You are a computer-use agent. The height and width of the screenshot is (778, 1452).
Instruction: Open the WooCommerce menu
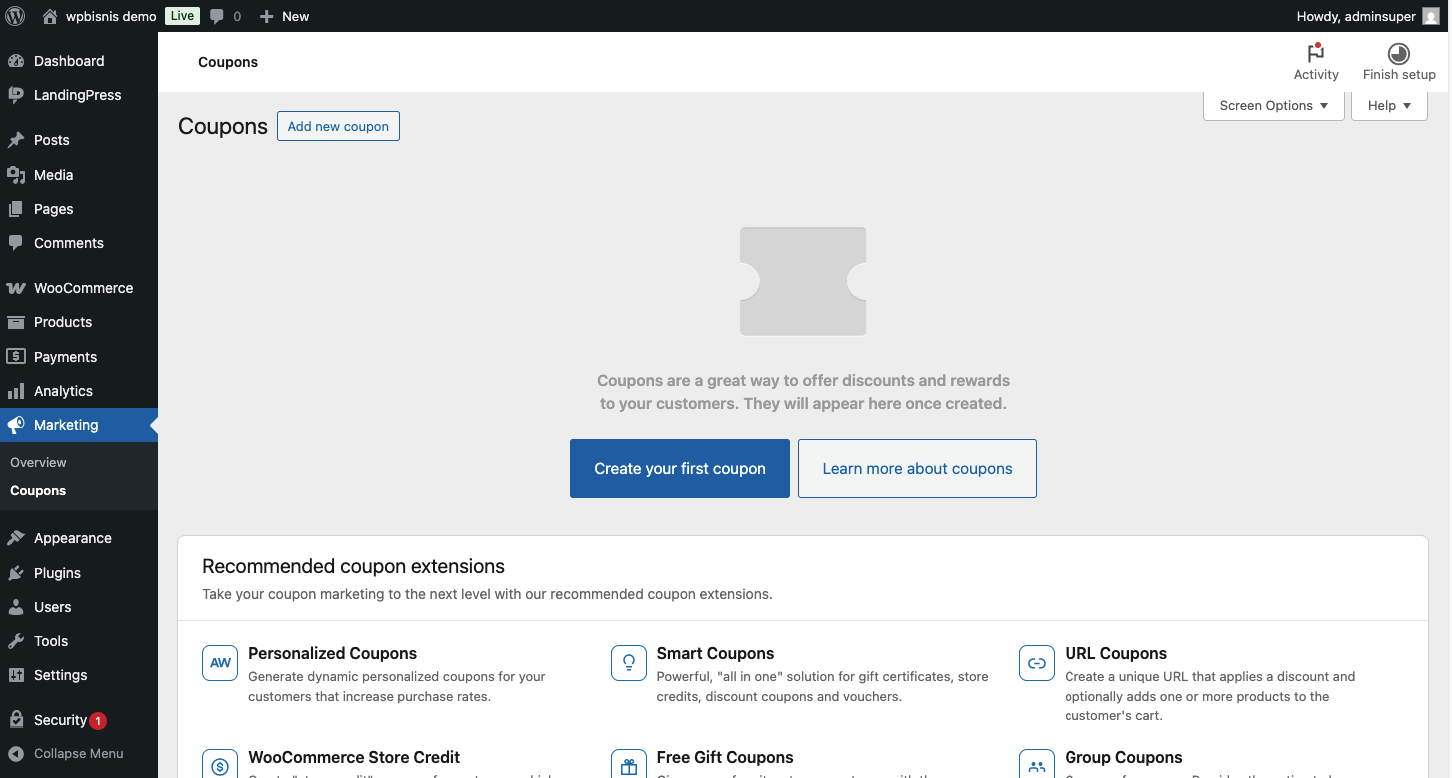[83, 288]
